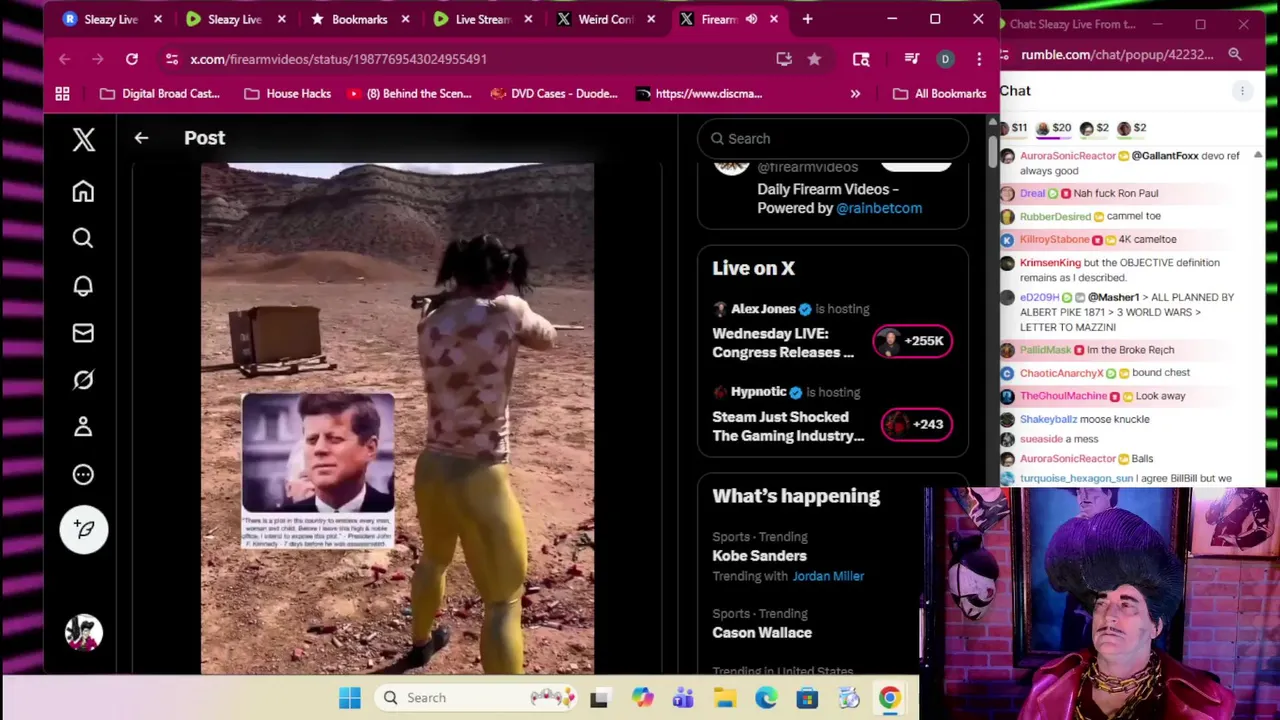Show more bookmarks with double chevron
The height and width of the screenshot is (720, 1280).
click(855, 94)
